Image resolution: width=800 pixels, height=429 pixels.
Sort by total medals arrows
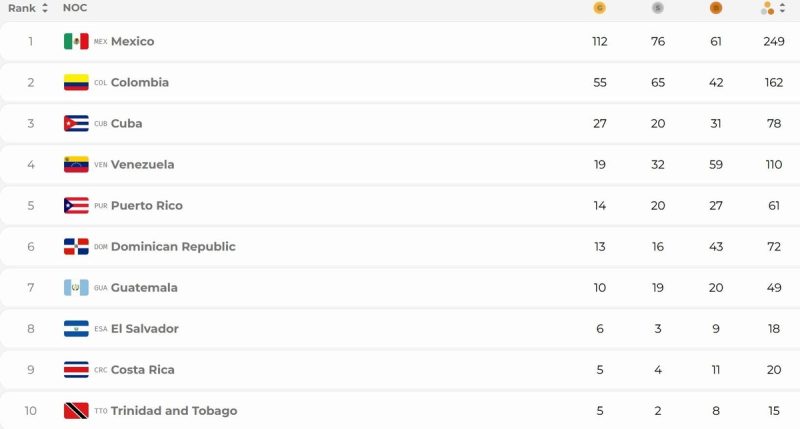tap(782, 8)
